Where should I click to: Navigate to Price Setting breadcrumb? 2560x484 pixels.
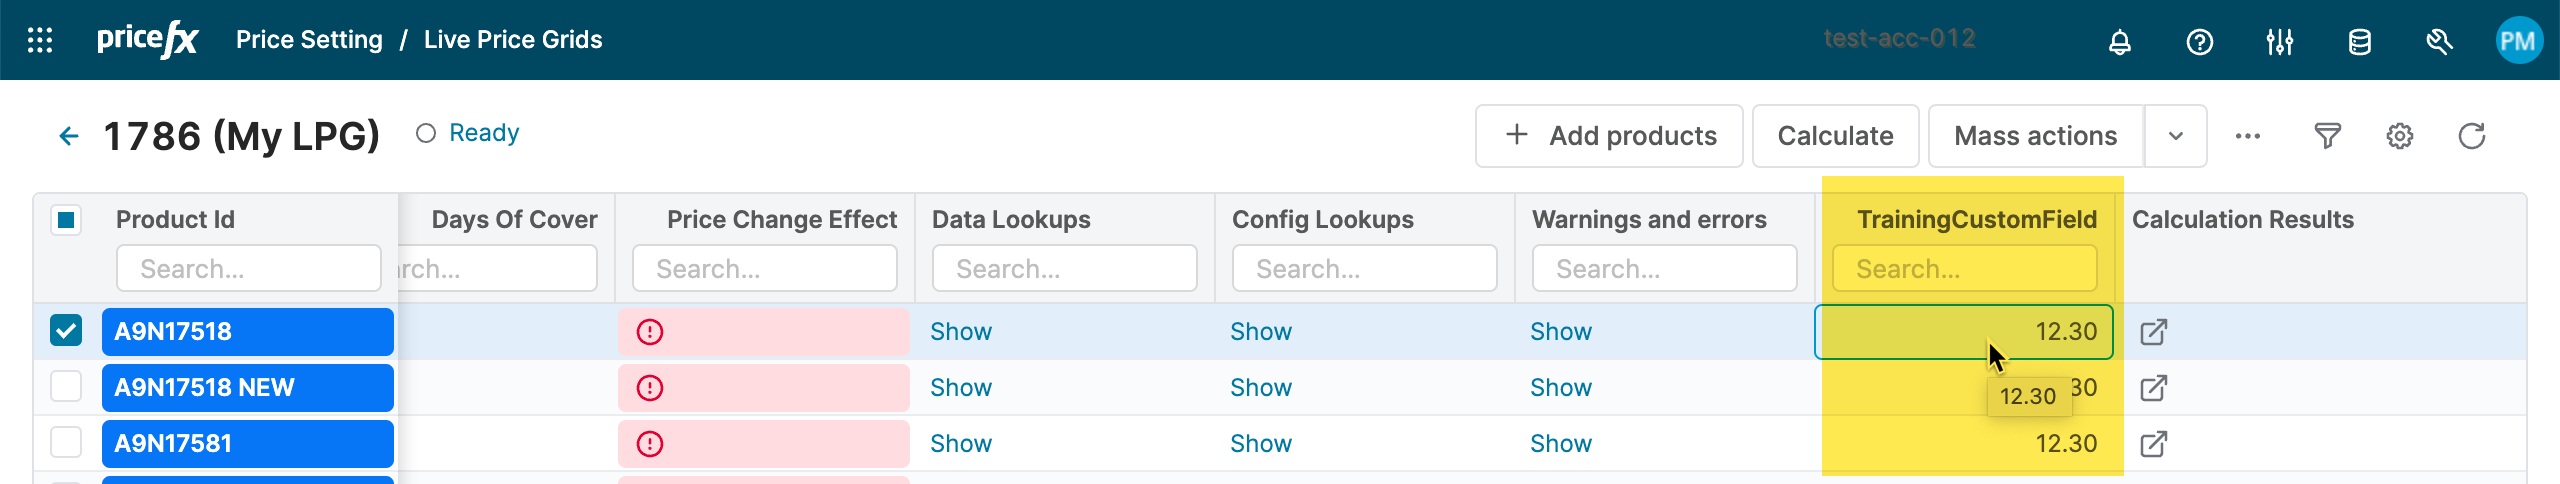point(309,40)
